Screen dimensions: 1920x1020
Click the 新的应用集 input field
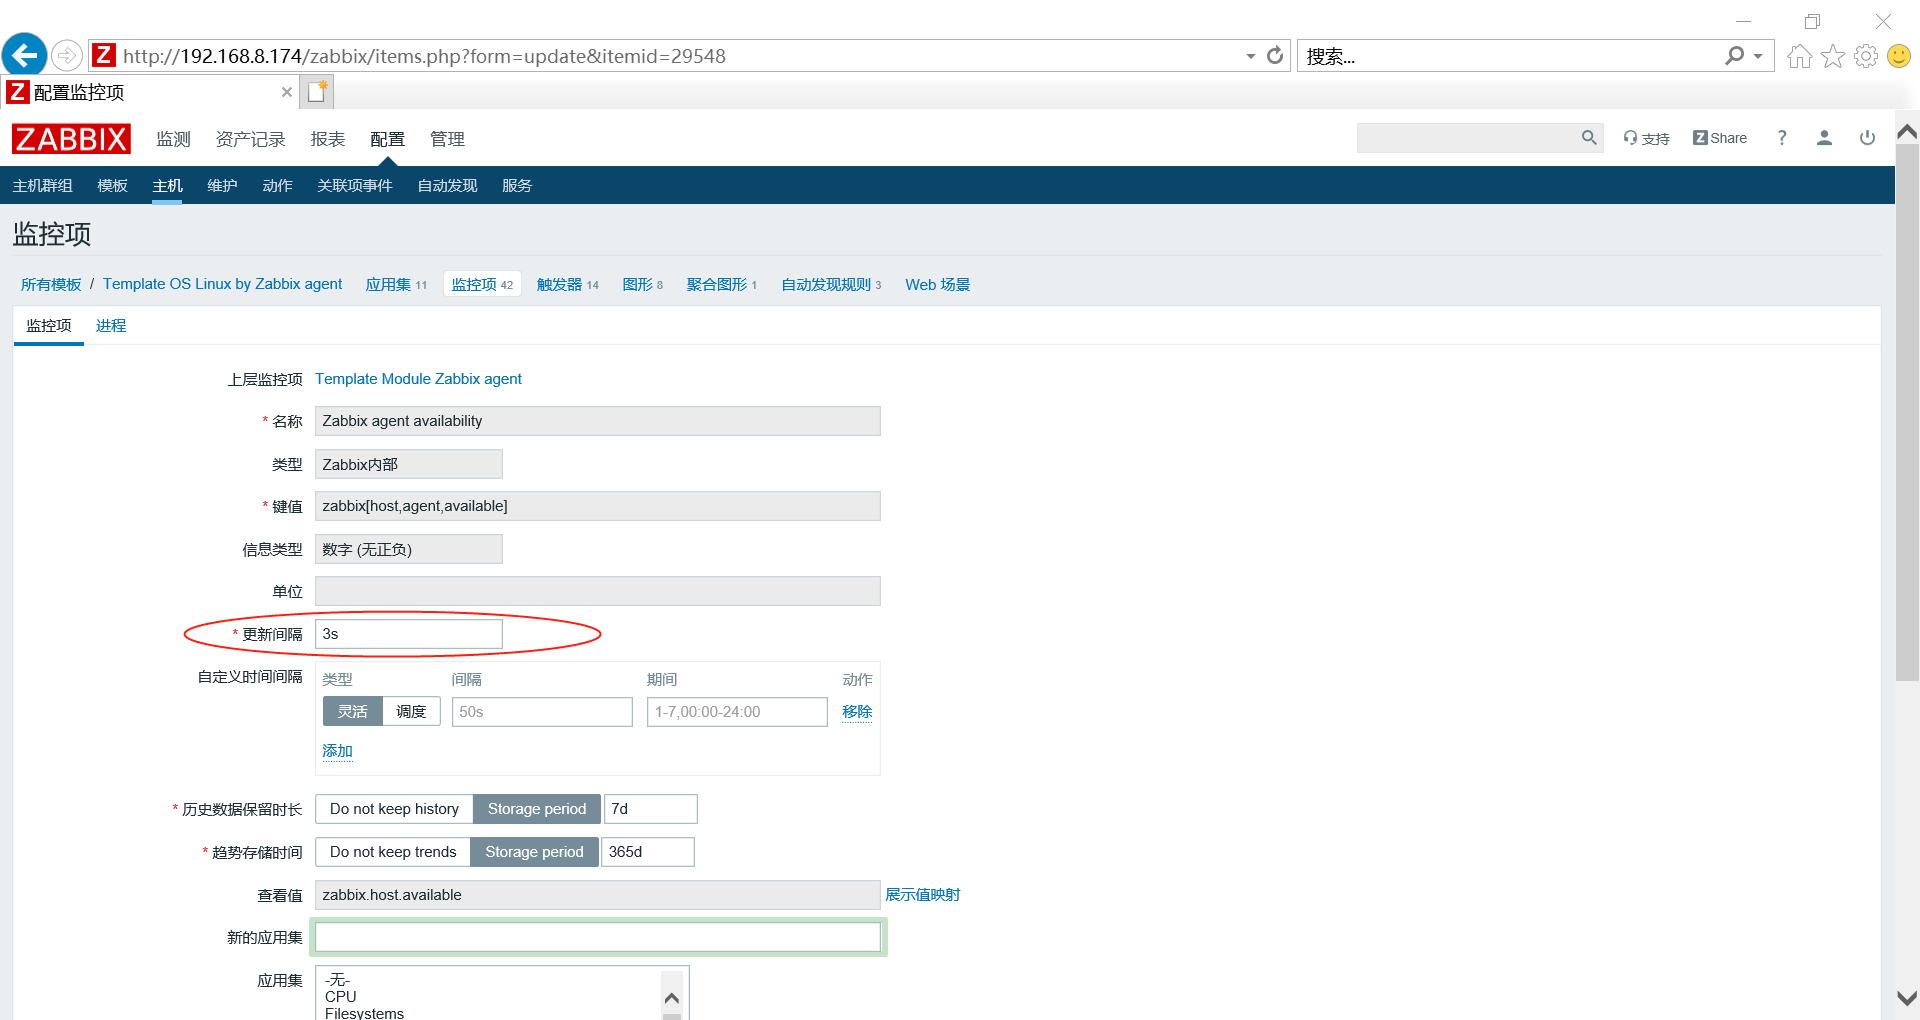pyautogui.click(x=598, y=937)
